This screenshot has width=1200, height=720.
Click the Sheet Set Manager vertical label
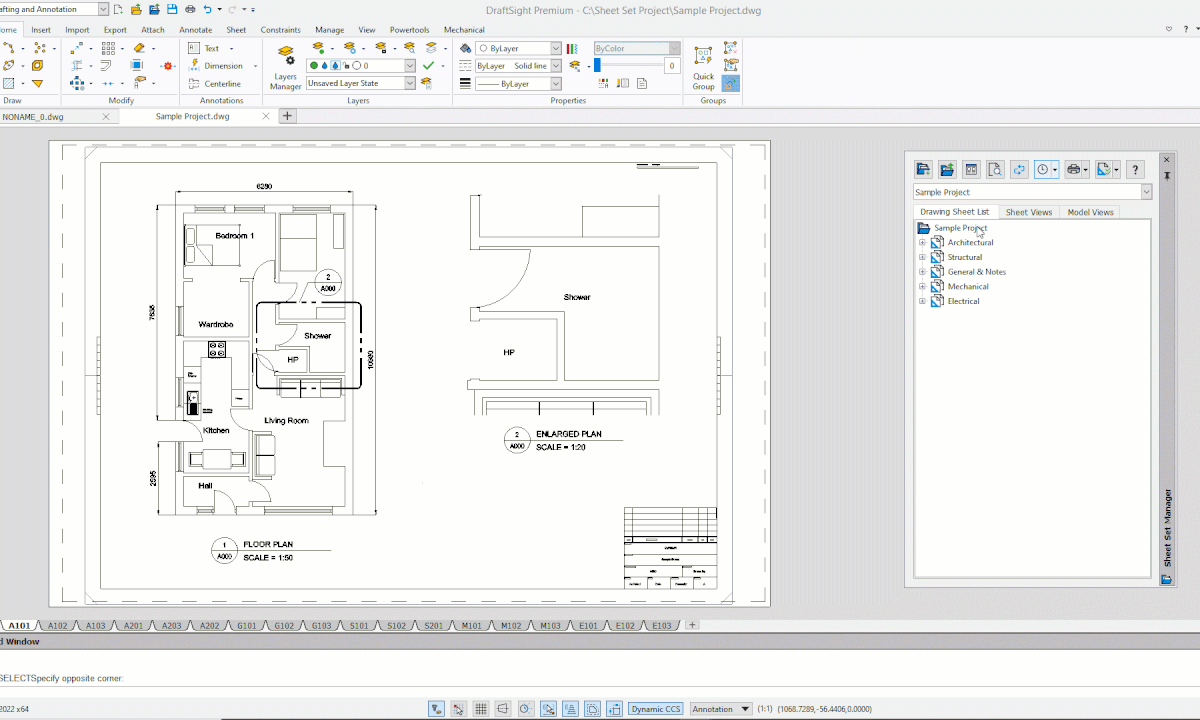(x=1166, y=528)
